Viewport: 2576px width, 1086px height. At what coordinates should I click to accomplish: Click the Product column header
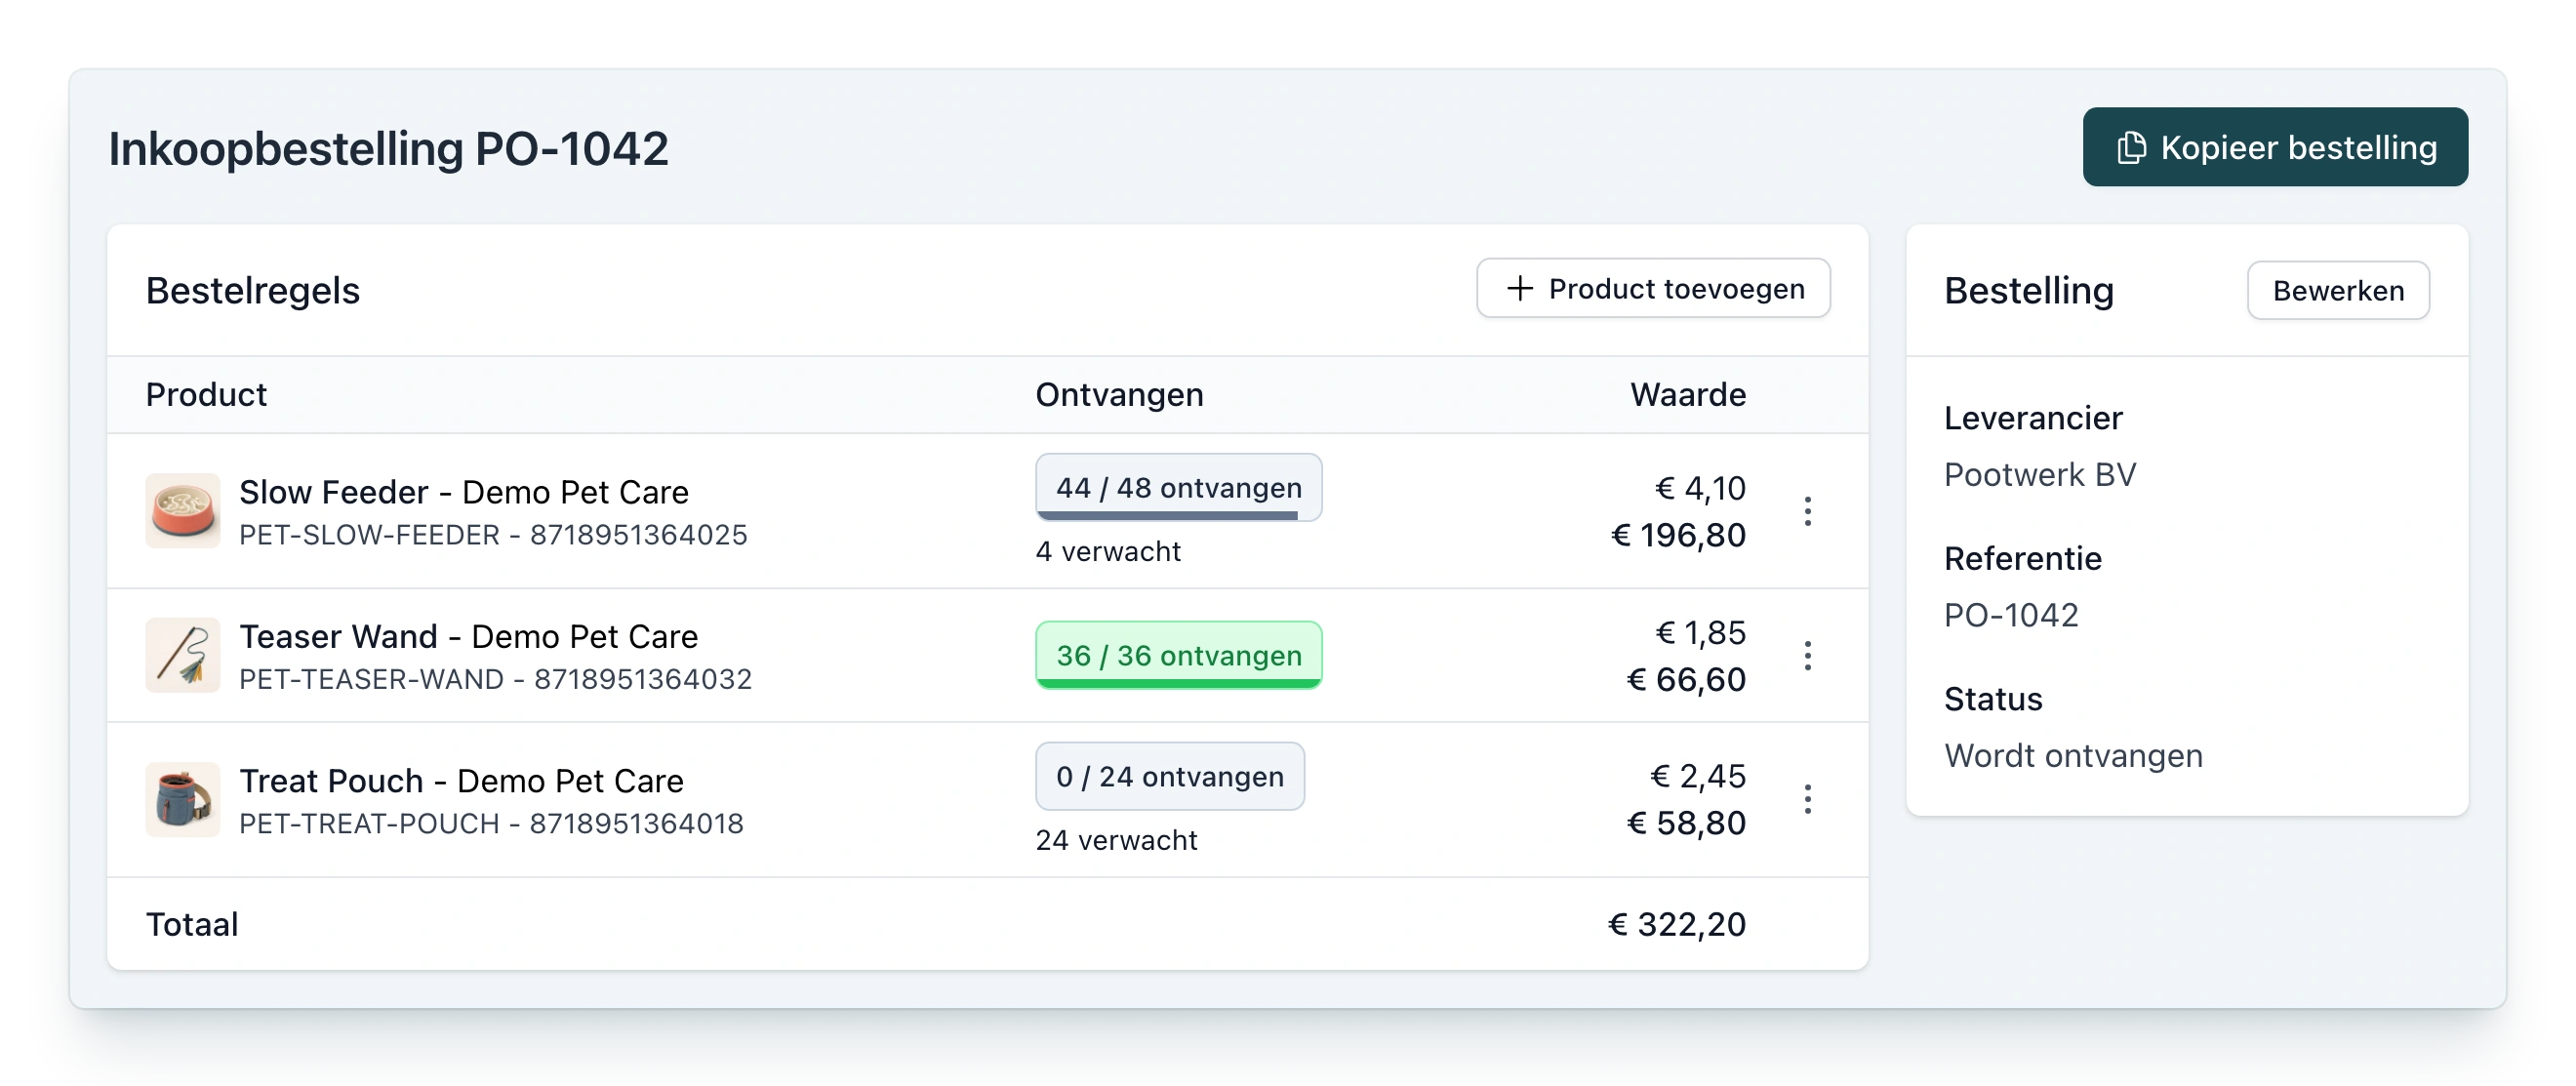pyautogui.click(x=206, y=394)
